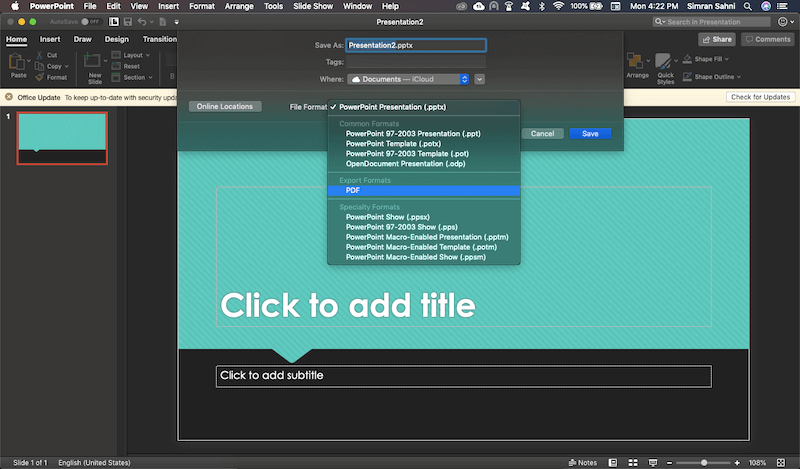Open Notes pane from status bar
Viewport: 800px width, 469px height.
tap(582, 462)
